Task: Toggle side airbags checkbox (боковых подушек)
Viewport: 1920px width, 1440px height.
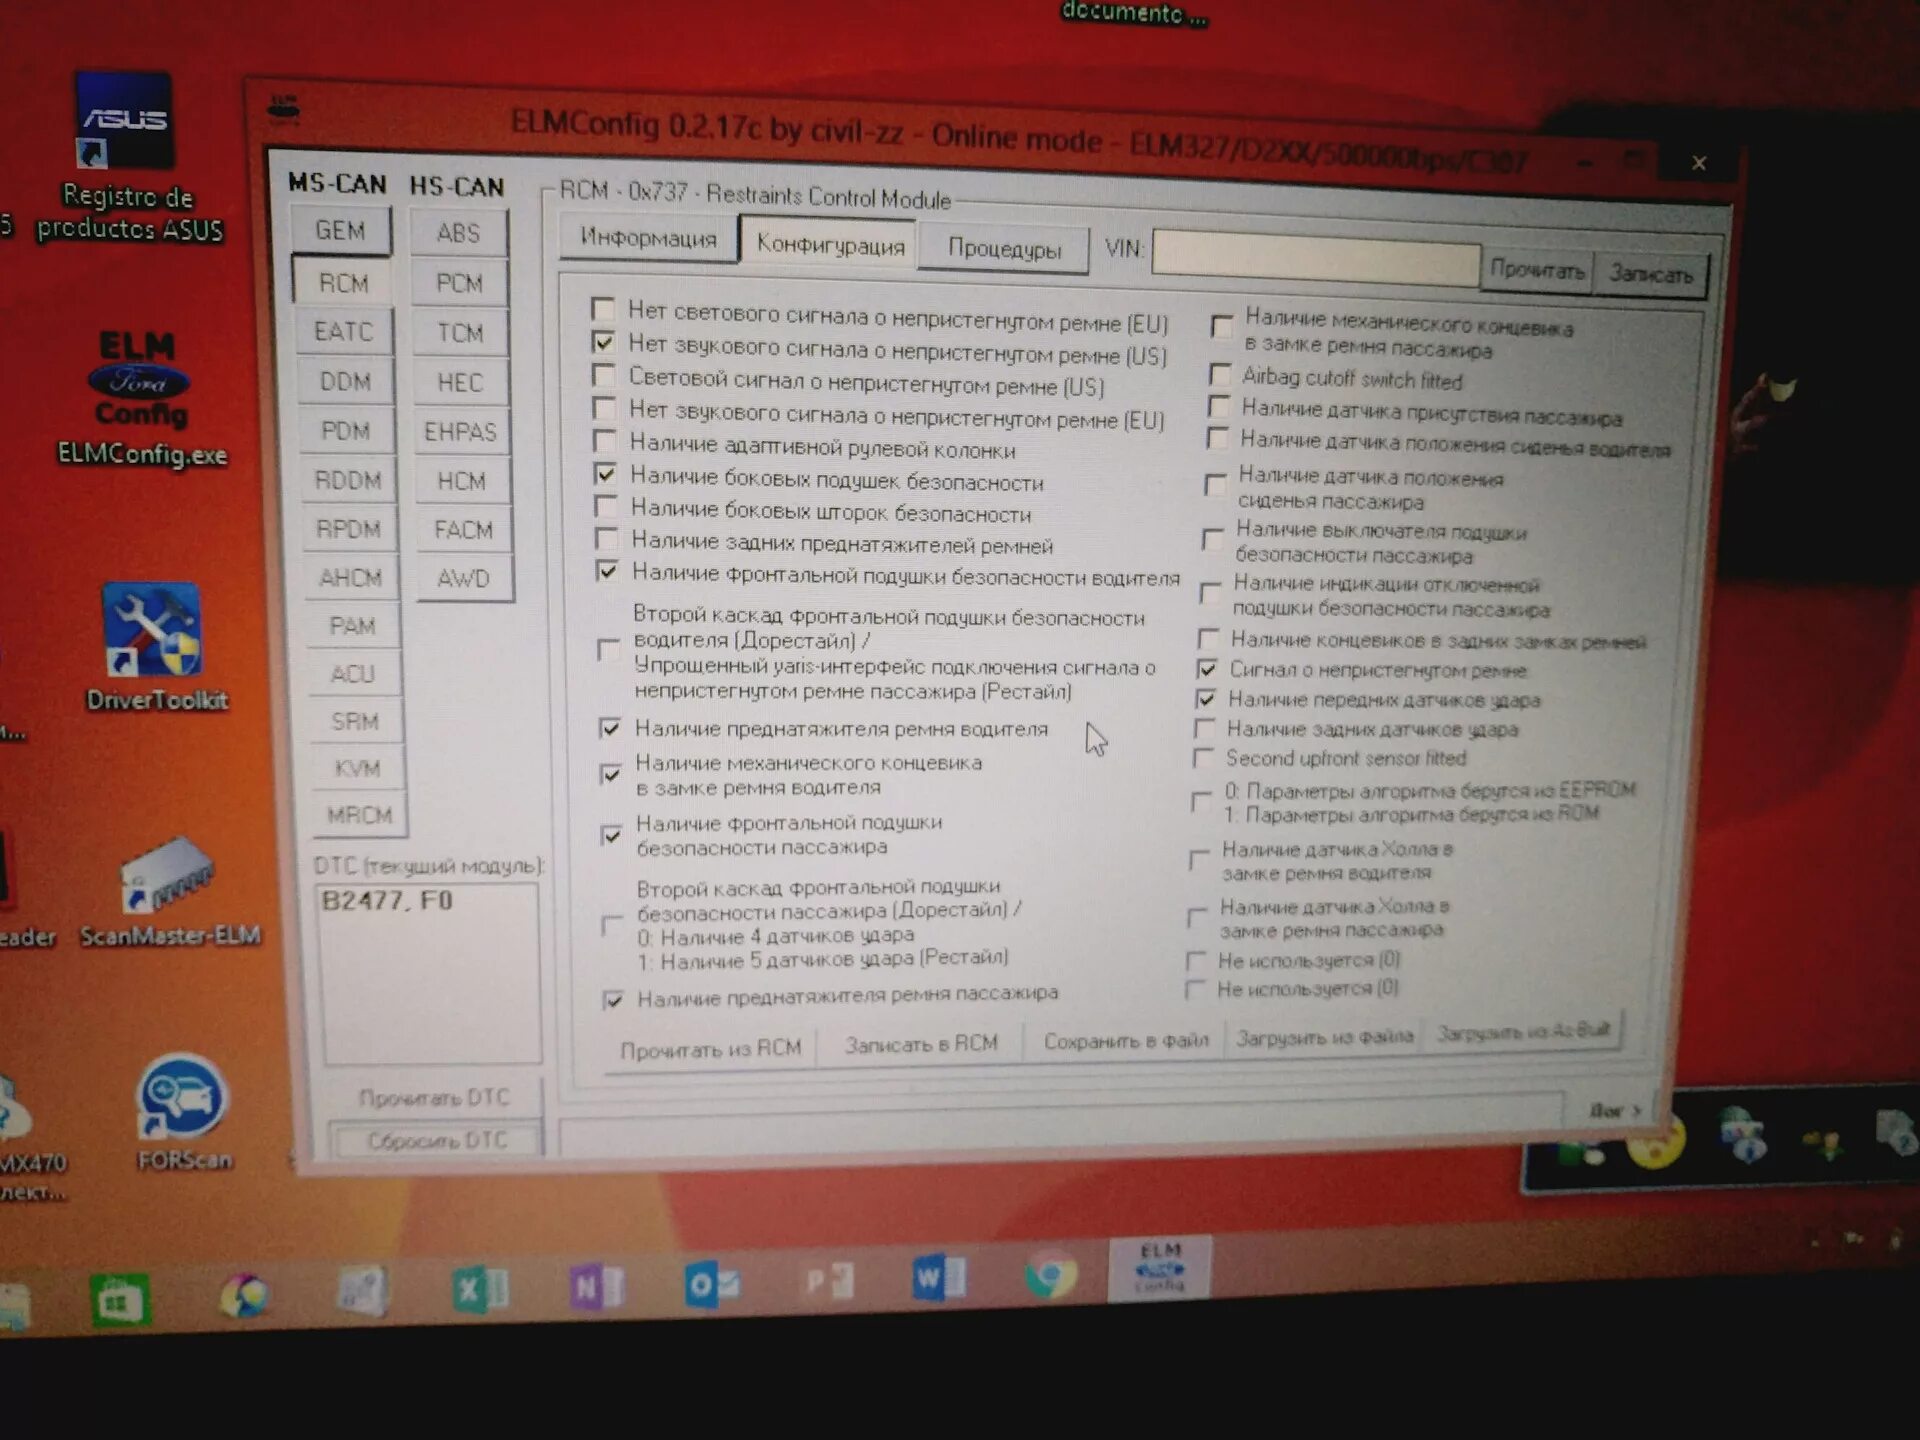Action: pyautogui.click(x=605, y=474)
